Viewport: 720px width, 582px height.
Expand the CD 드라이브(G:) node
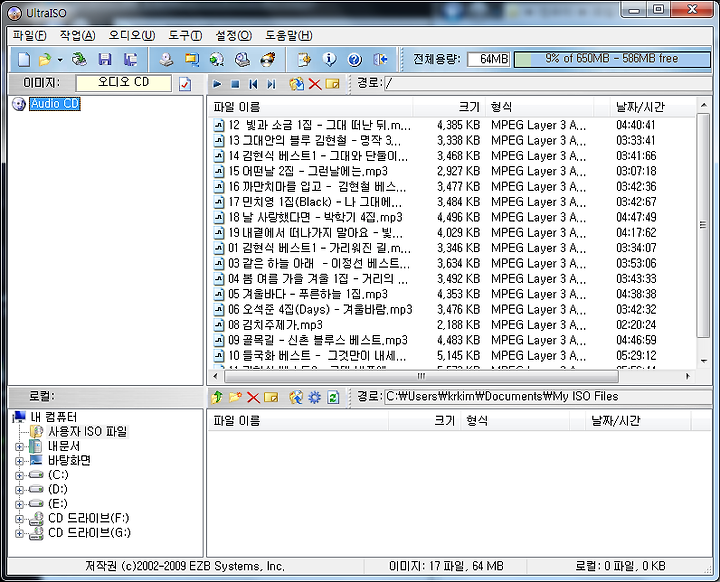point(19,533)
